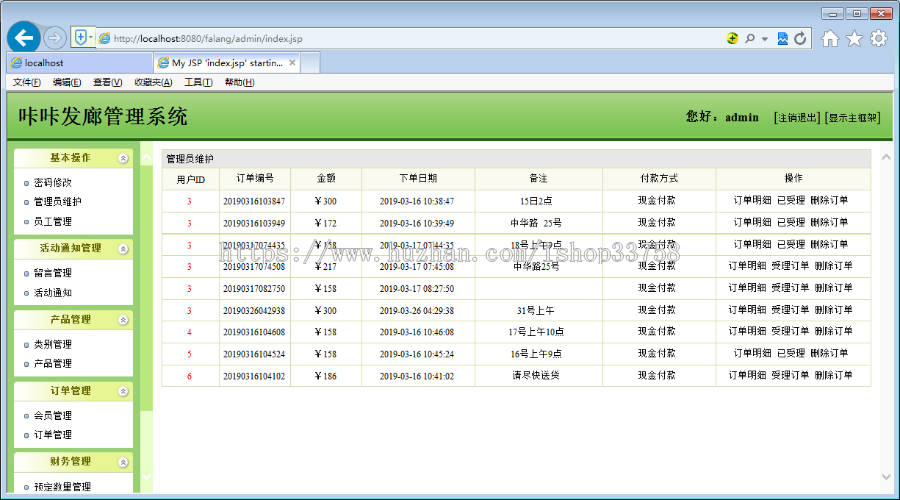
Task: Click 受理订单 for order 20190317074508
Action: [790, 266]
